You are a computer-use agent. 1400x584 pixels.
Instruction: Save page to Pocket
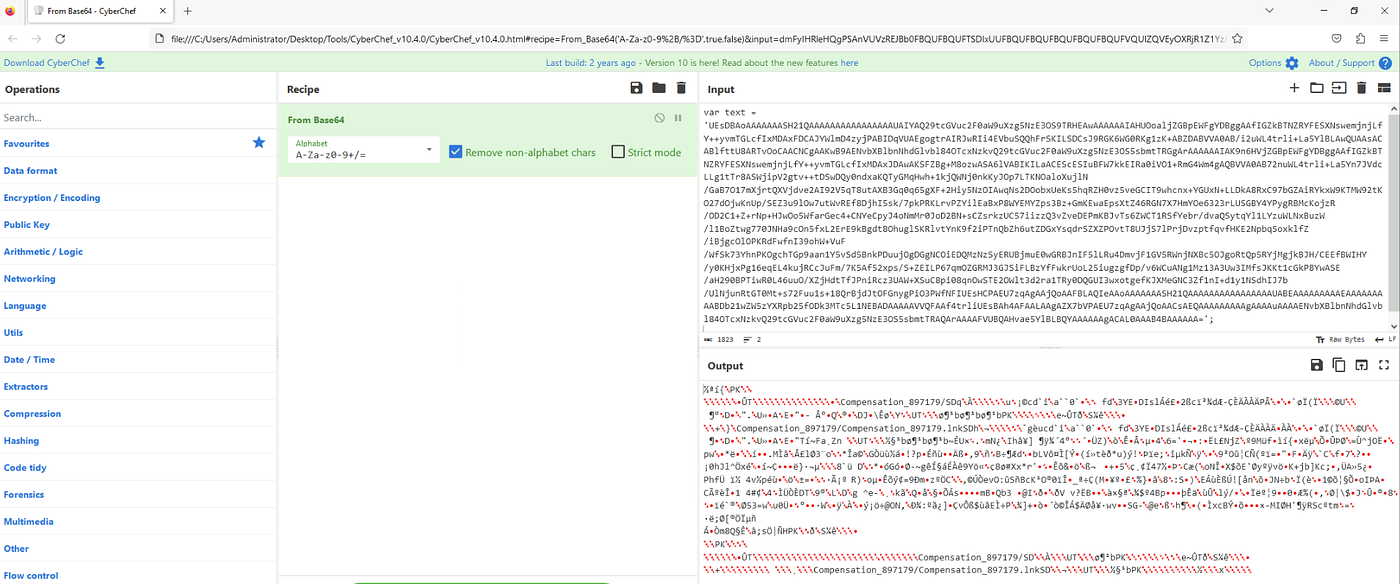tap(1337, 38)
